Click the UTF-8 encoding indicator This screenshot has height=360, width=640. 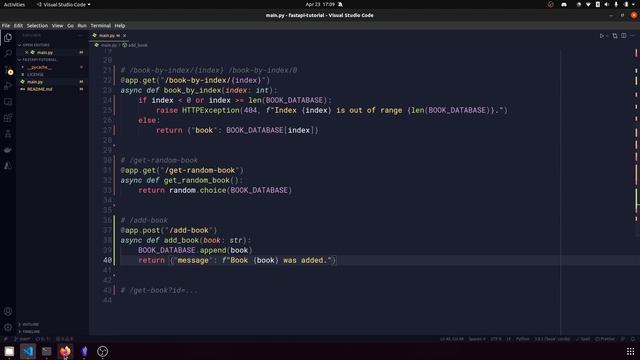coord(496,339)
